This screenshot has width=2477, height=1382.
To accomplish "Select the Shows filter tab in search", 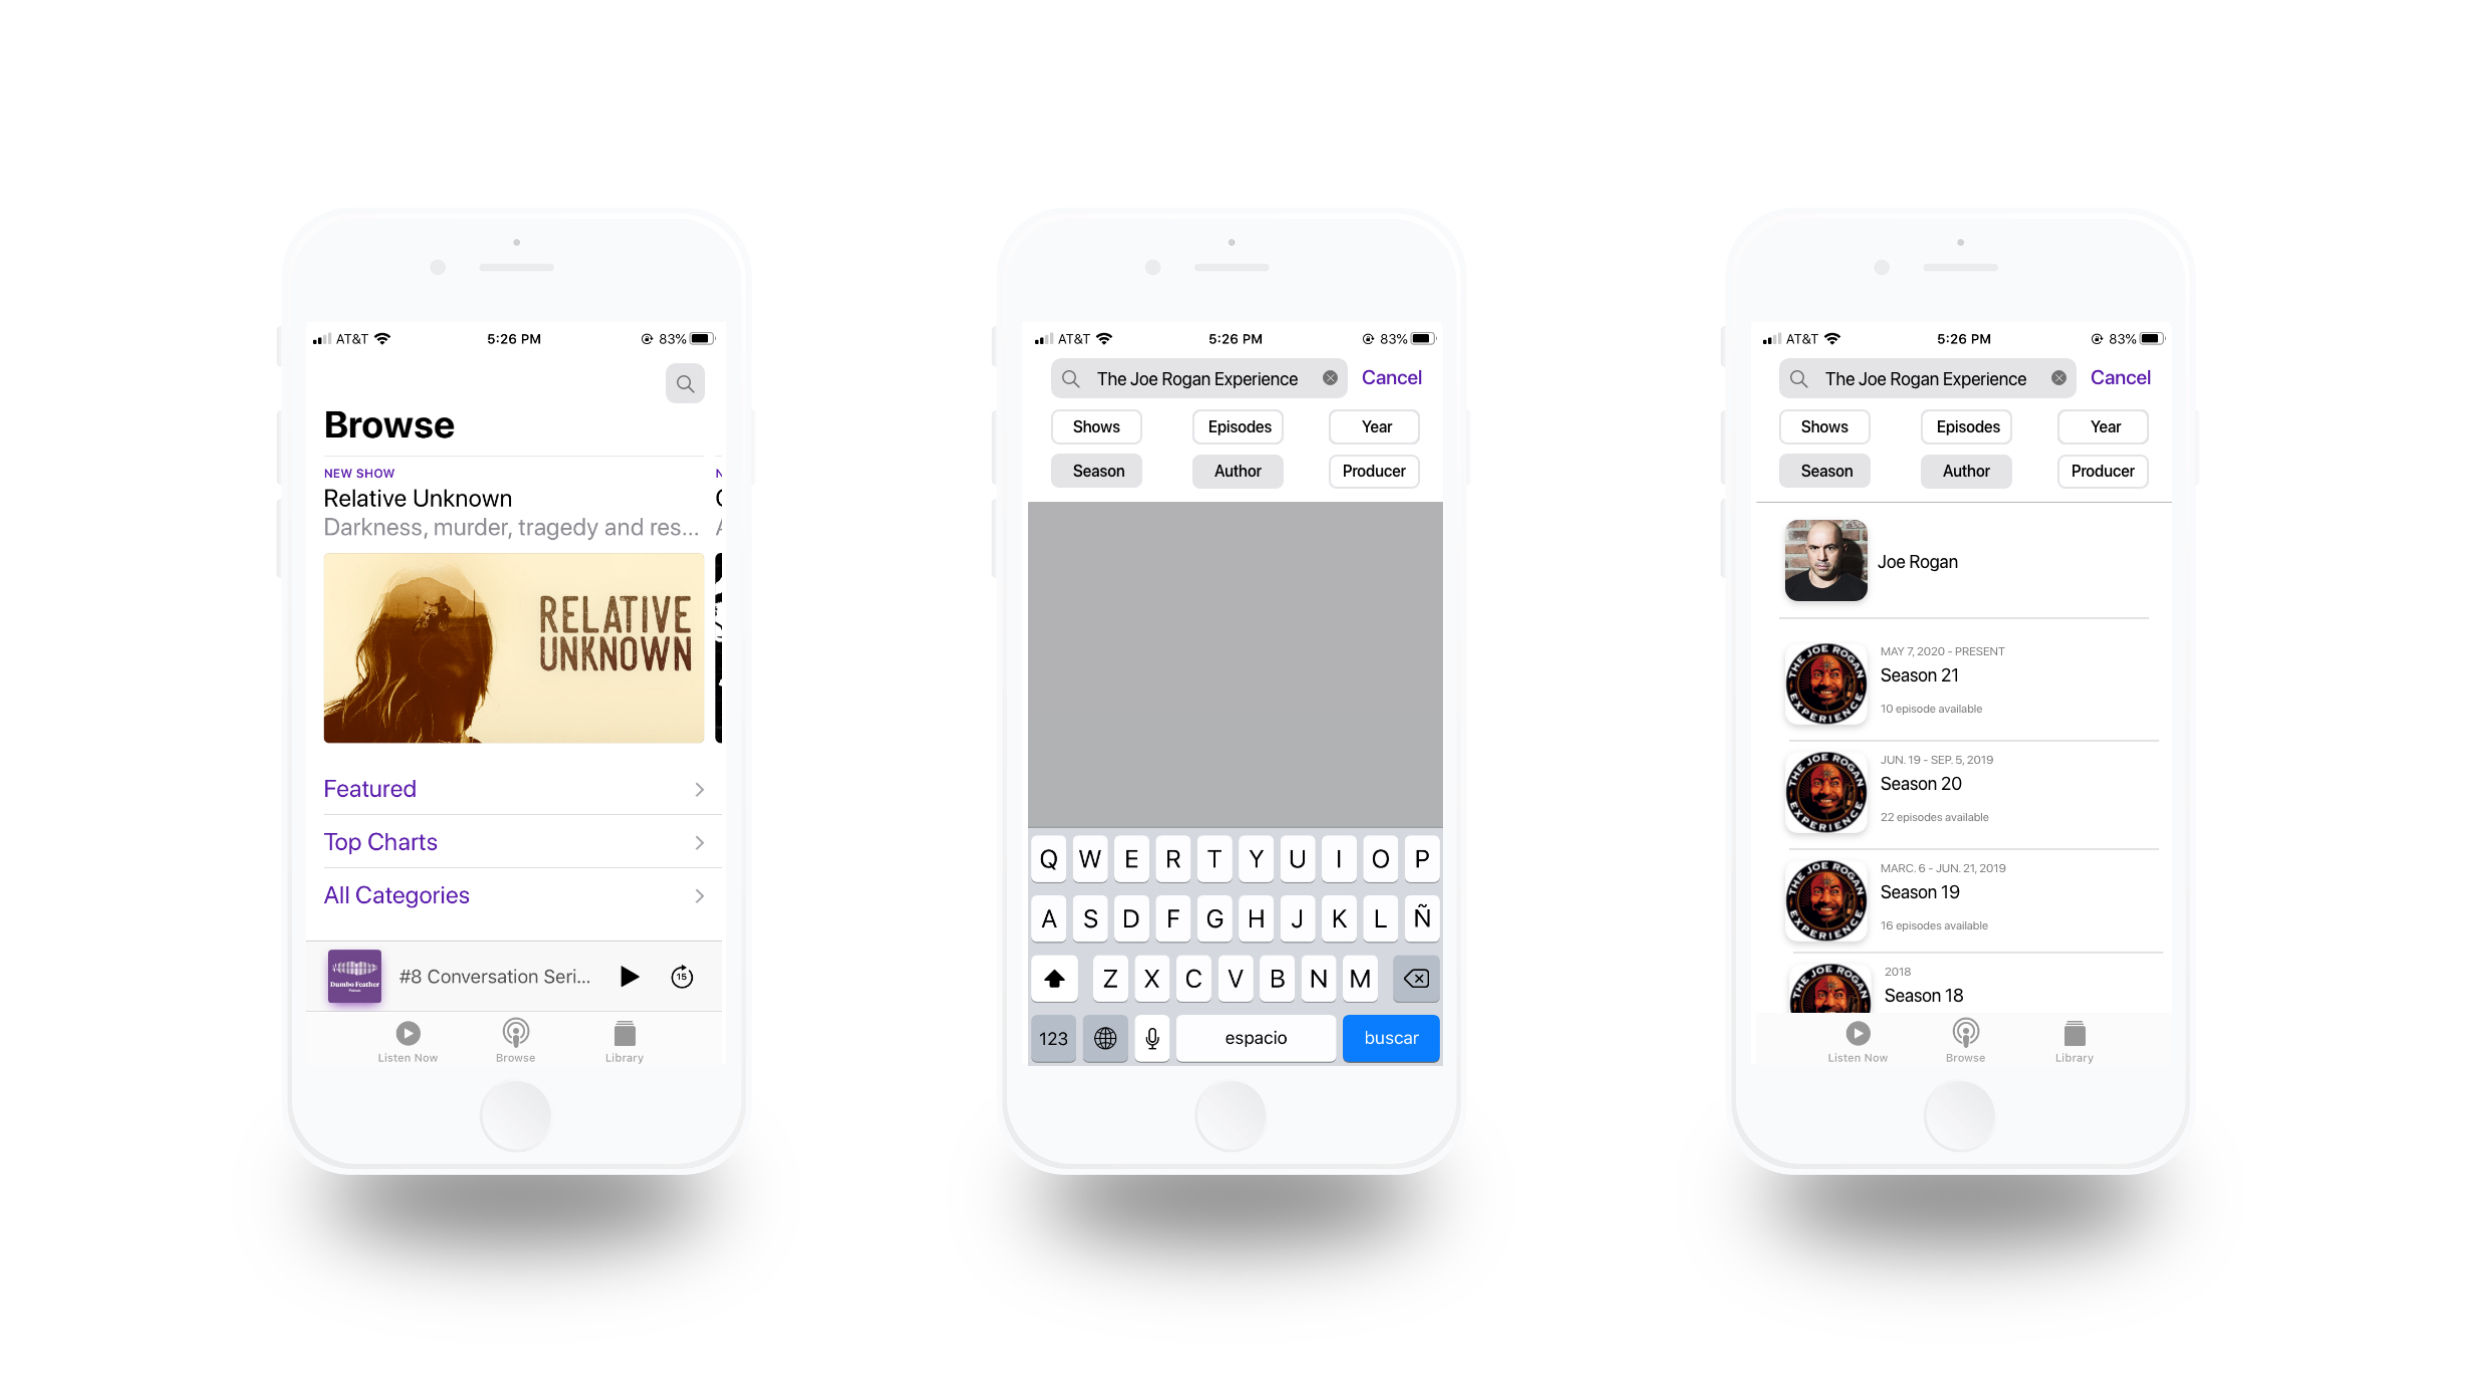I will 1096,425.
